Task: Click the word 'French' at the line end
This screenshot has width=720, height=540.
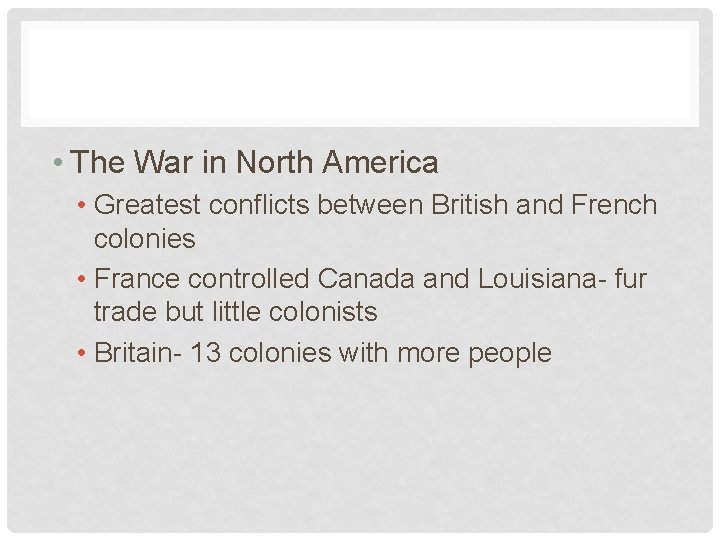Action: 617,206
